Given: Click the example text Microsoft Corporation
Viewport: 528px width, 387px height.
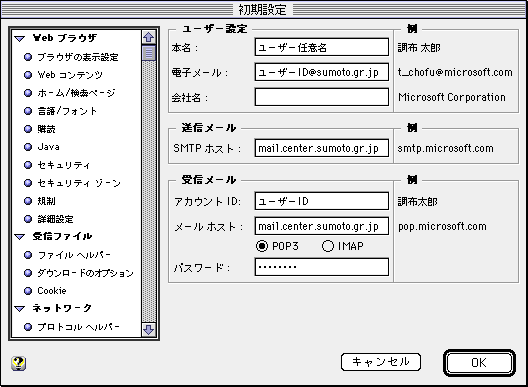Looking at the screenshot, I should 452,97.
